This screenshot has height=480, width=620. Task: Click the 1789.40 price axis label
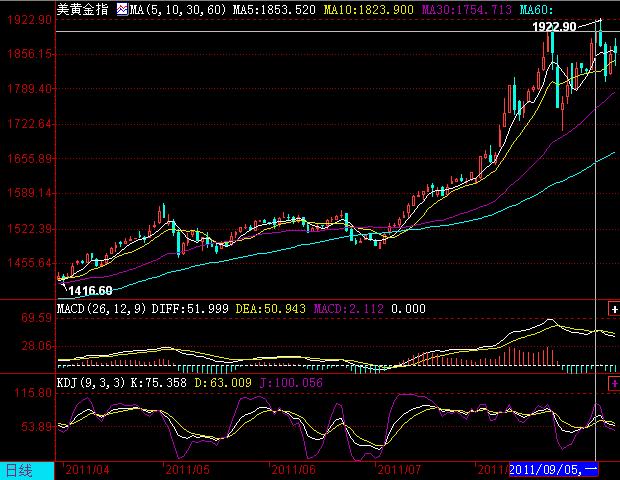click(30, 89)
